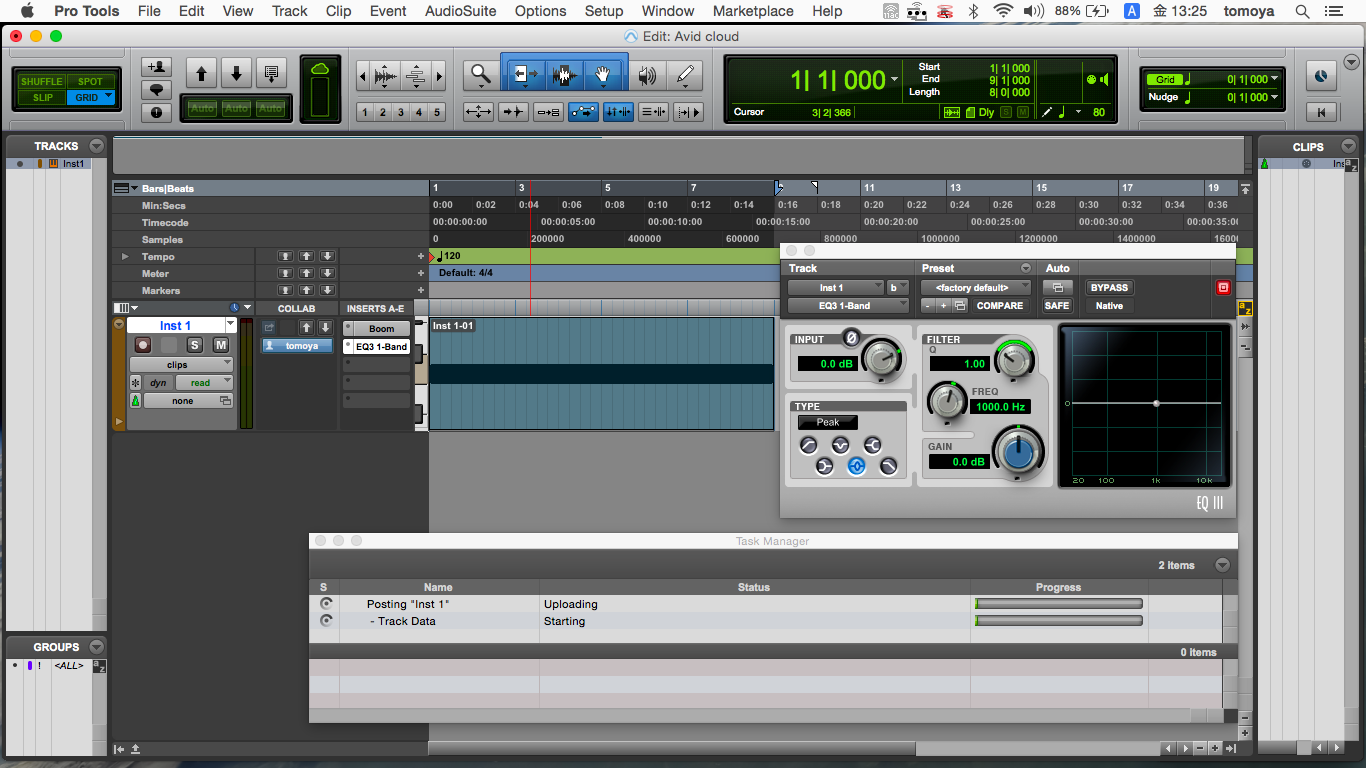This screenshot has height=768, width=1366.
Task: Select the High-Pass filter type icon
Action: coord(808,446)
